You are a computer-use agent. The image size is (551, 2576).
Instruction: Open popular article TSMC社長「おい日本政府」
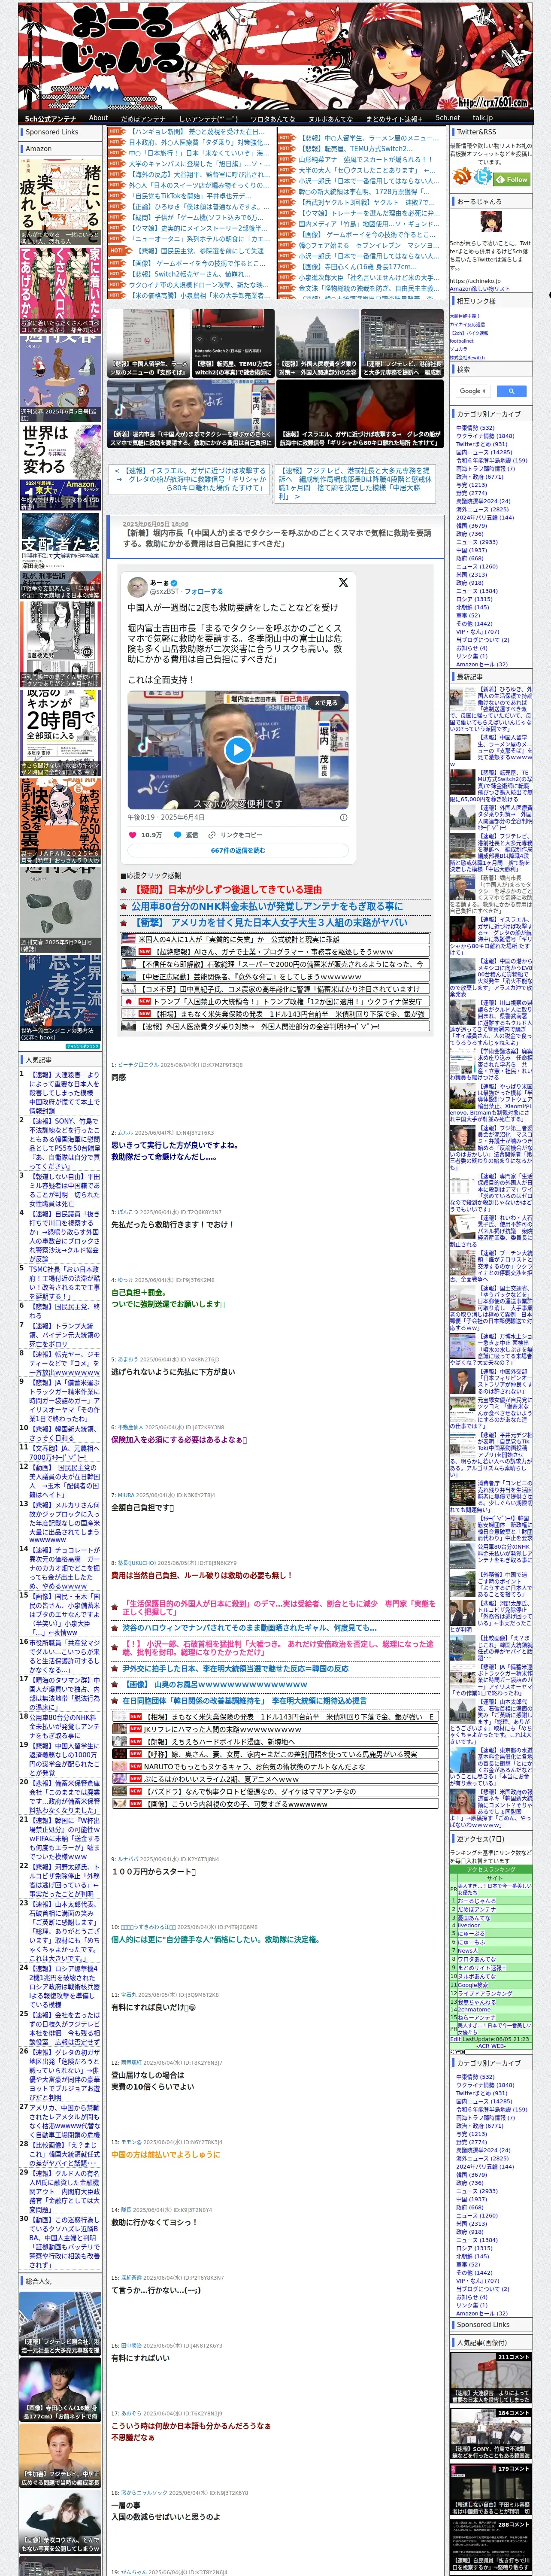coord(64,1283)
